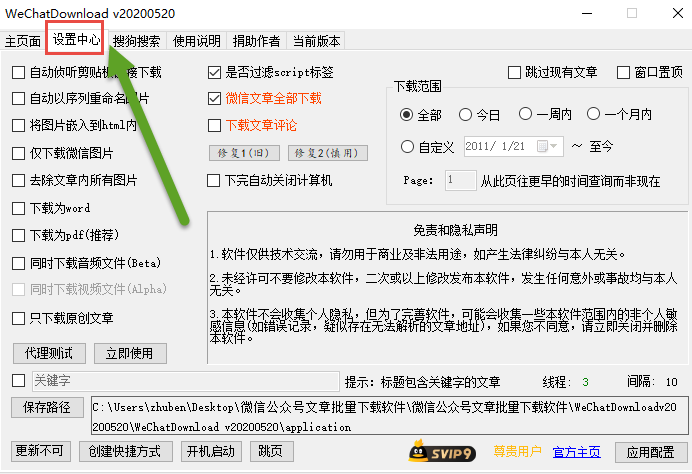Click the 跳页 button
This screenshot has height=474, width=692.
271,451
